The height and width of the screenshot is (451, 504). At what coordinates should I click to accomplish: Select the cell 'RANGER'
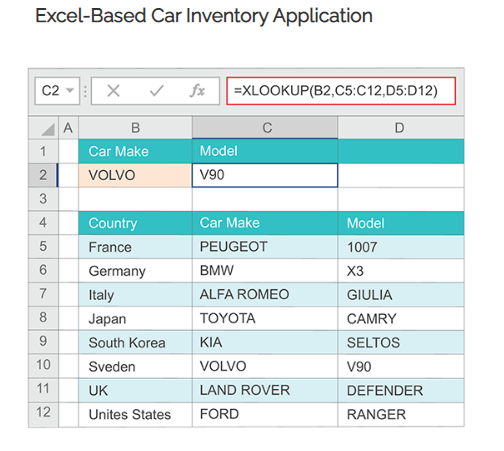tap(401, 414)
